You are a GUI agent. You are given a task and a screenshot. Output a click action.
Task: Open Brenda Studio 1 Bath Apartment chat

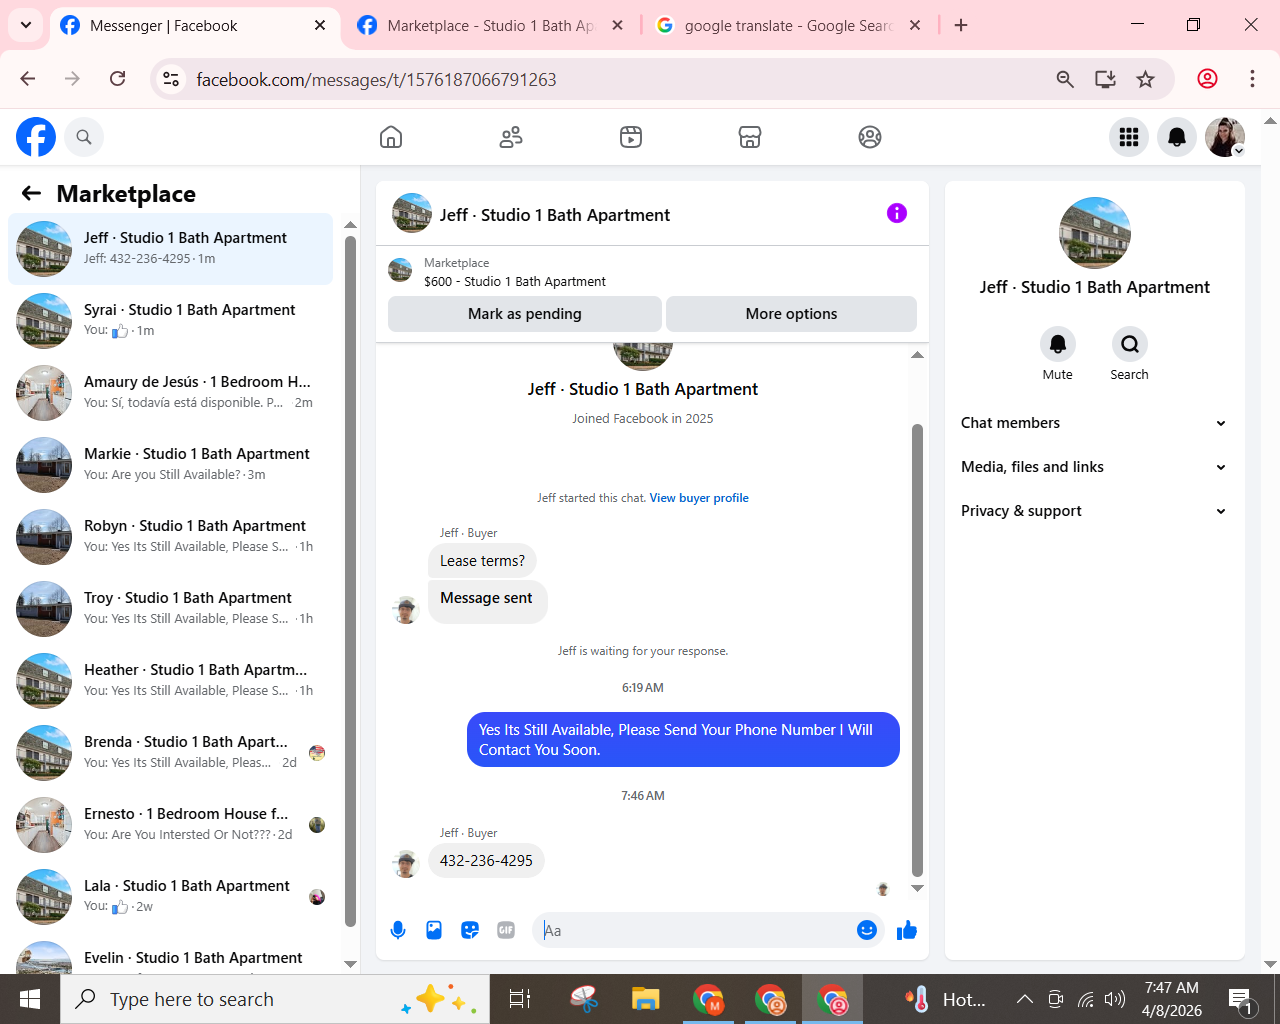tap(170, 753)
